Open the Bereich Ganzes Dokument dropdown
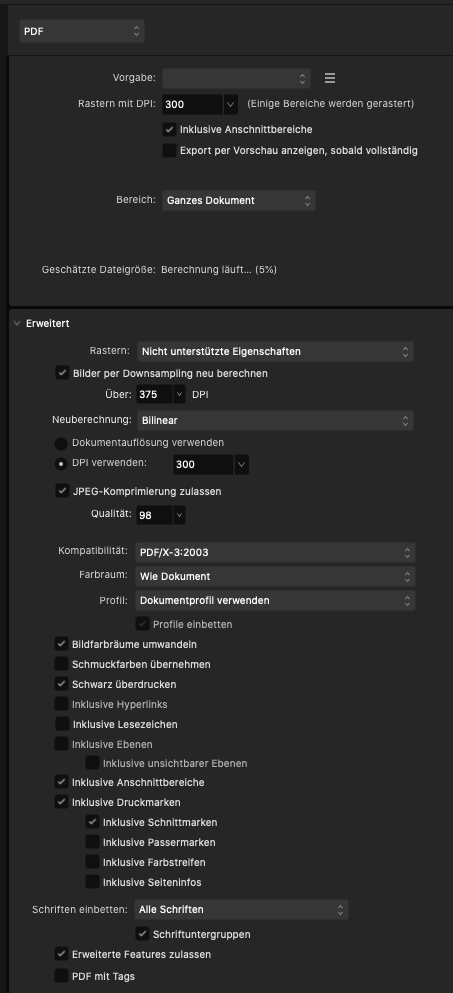The width and height of the screenshot is (453, 993). point(239,201)
